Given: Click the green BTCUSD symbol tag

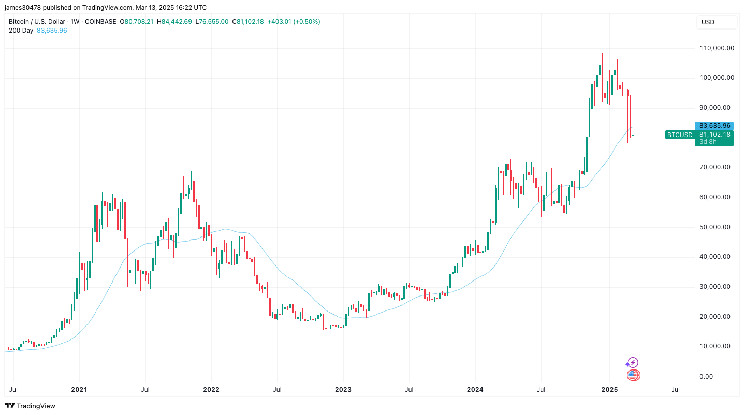Looking at the screenshot, I should click(680, 135).
